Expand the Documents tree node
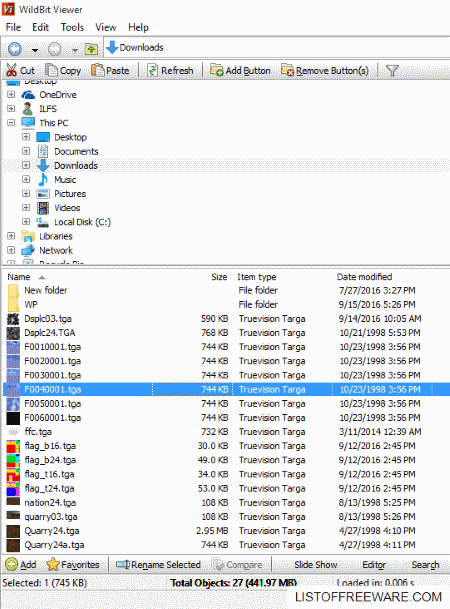This screenshot has height=609, width=450. tap(26, 151)
